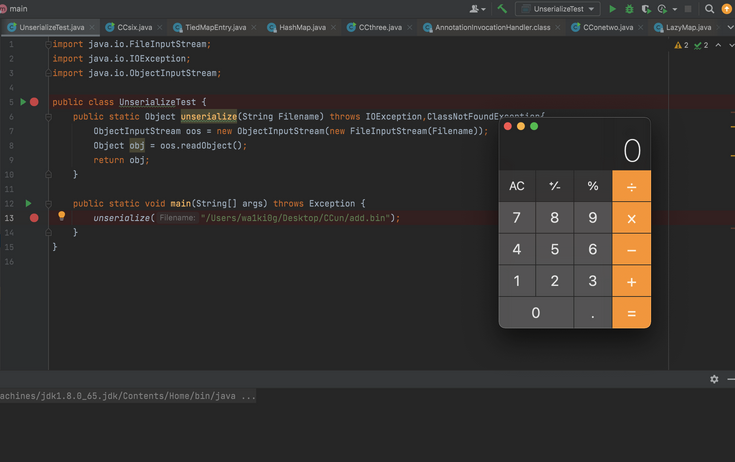Viewport: 735px width, 462px height.
Task: Expand the profiler options dropdown arrow
Action: (675, 9)
